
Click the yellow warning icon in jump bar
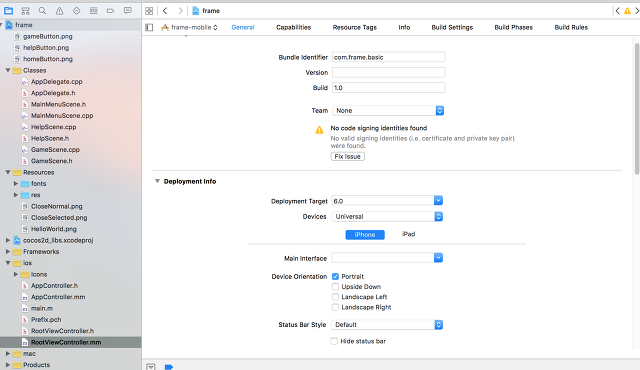[x=627, y=11]
